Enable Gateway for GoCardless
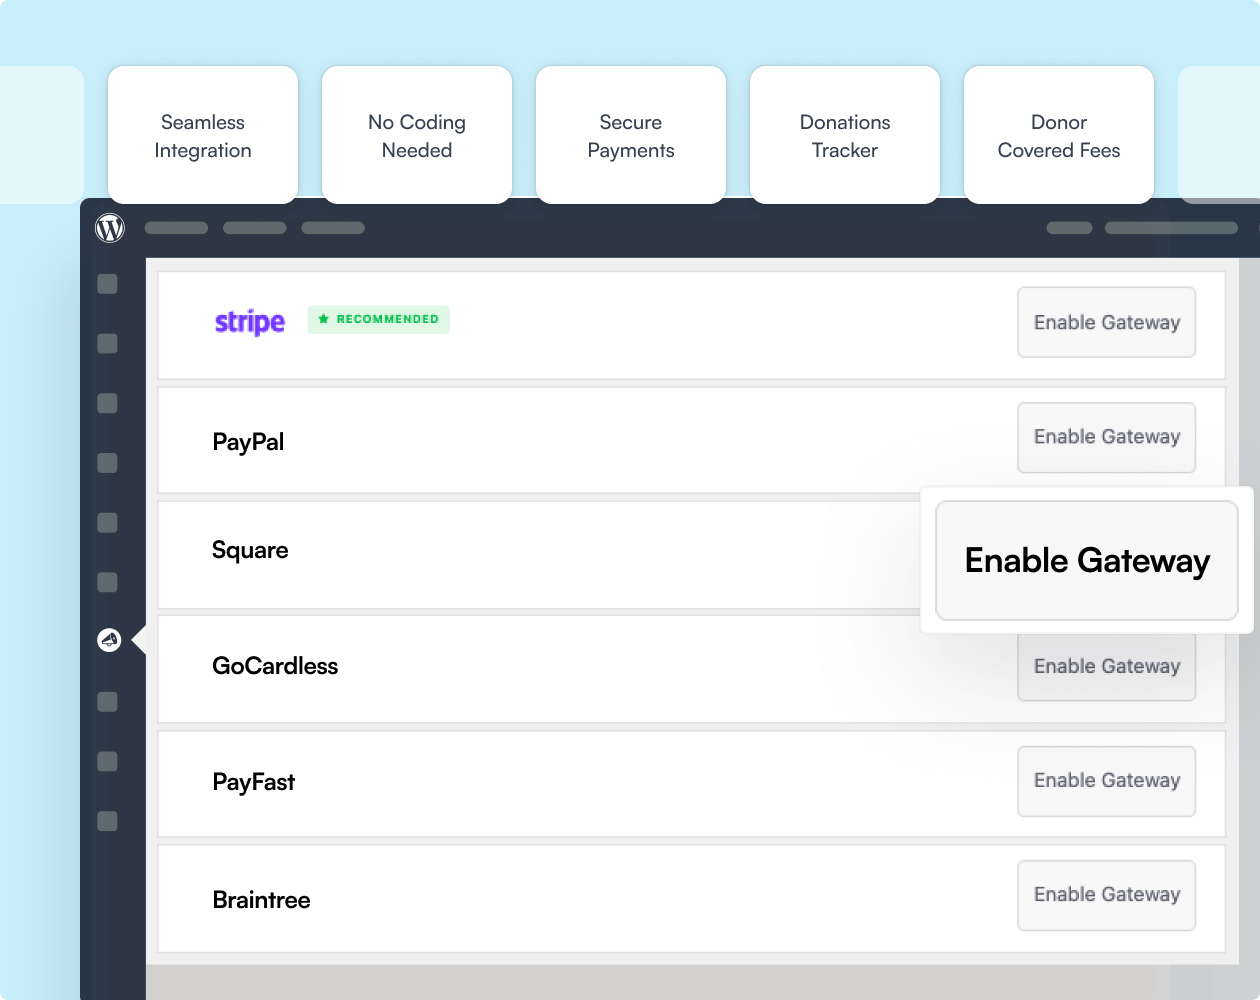Screen dimensions: 1260x1000 (x=1107, y=667)
